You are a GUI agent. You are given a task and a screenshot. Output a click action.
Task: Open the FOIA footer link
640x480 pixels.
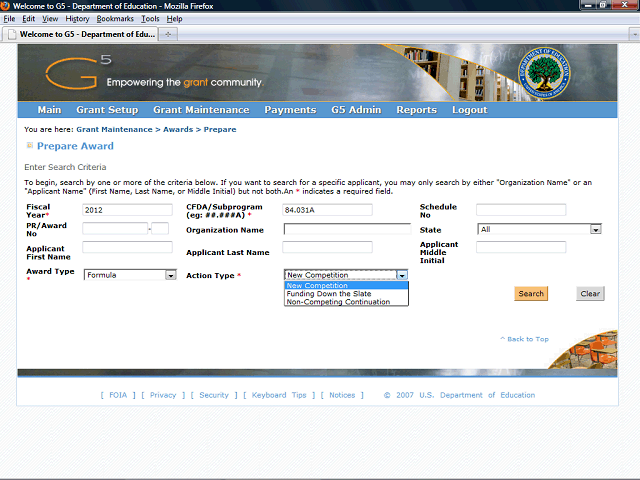pos(118,395)
